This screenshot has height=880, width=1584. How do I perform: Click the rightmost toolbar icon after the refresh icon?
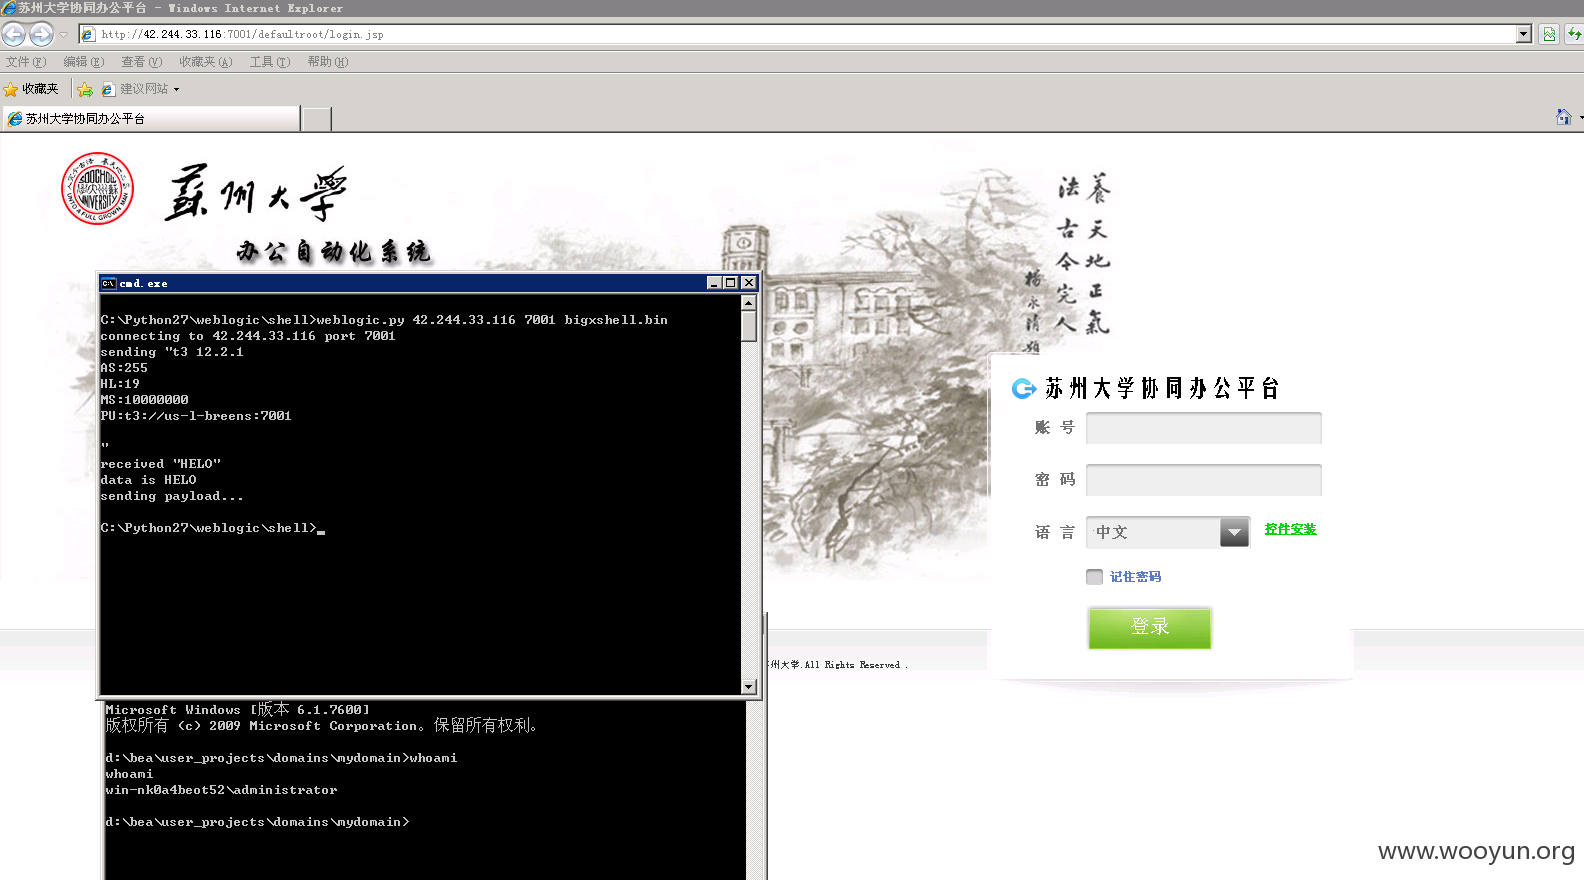click(x=1574, y=34)
